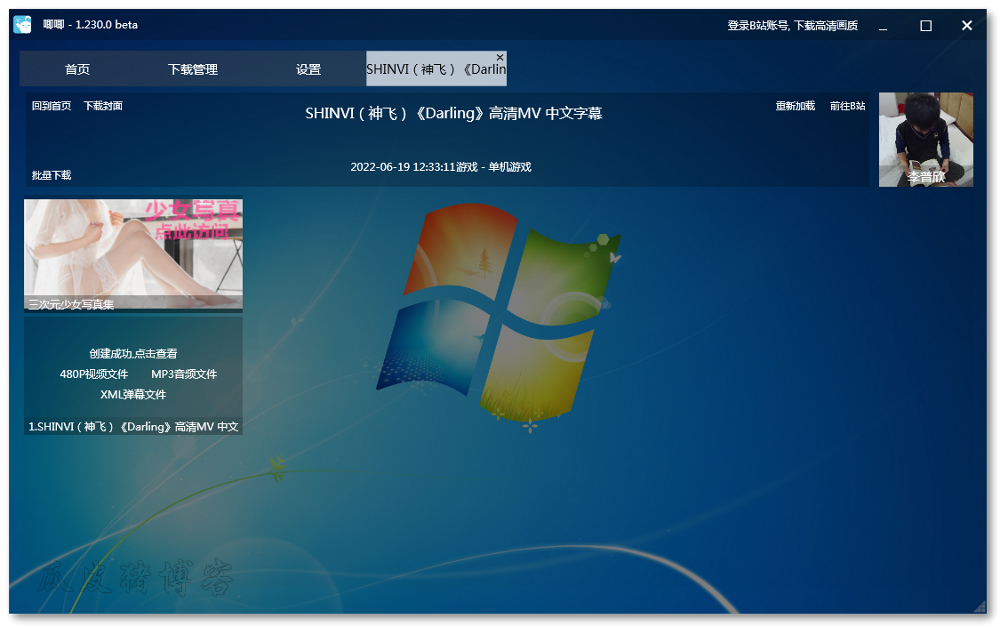Switch to the 下载管理 tab
Image resolution: width=1000 pixels, height=627 pixels.
click(193, 69)
